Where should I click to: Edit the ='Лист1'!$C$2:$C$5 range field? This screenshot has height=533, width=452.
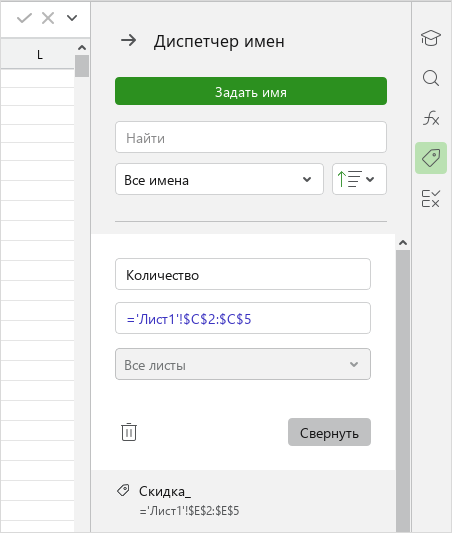(x=243, y=318)
